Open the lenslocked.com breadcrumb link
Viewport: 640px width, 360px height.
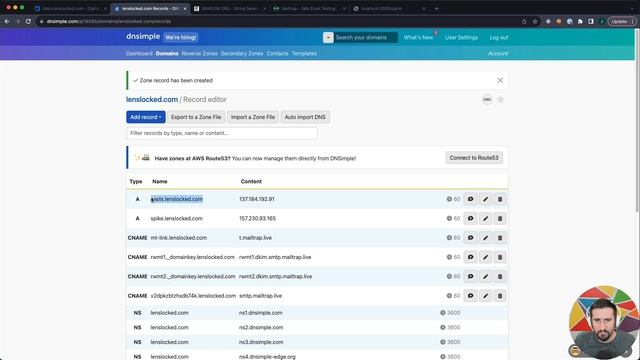[152, 100]
